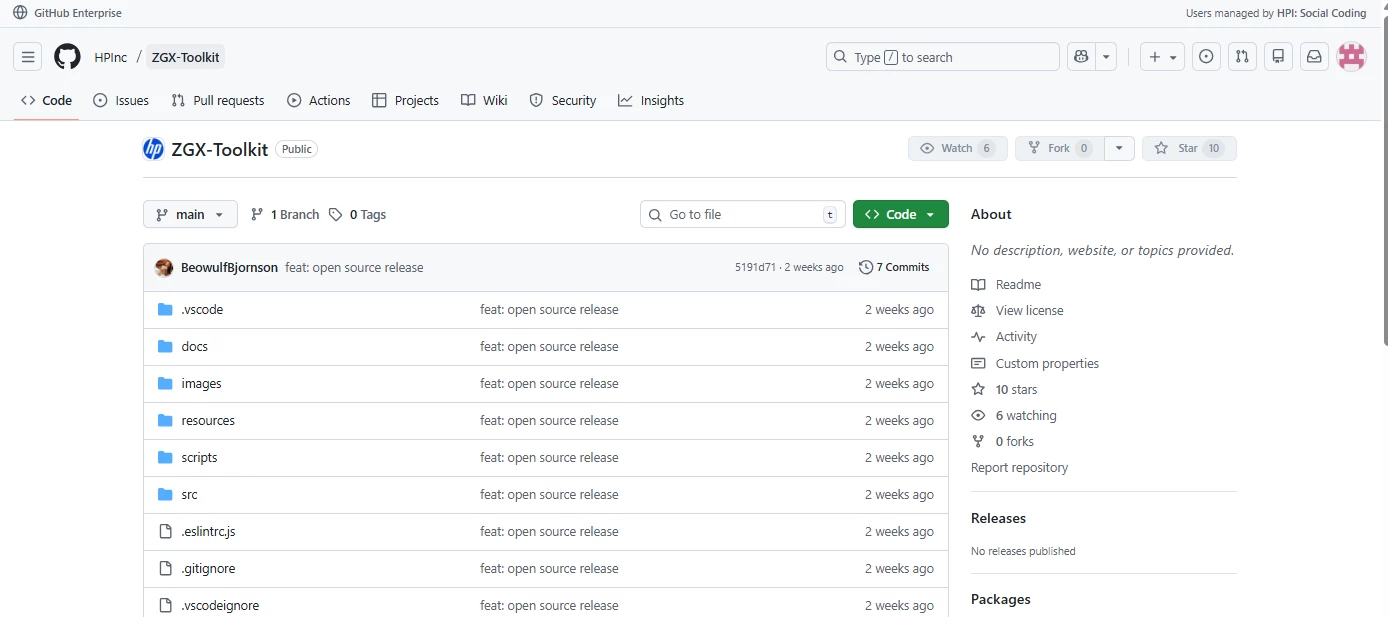Click Report repository link
1388x617 pixels.
1019,468
